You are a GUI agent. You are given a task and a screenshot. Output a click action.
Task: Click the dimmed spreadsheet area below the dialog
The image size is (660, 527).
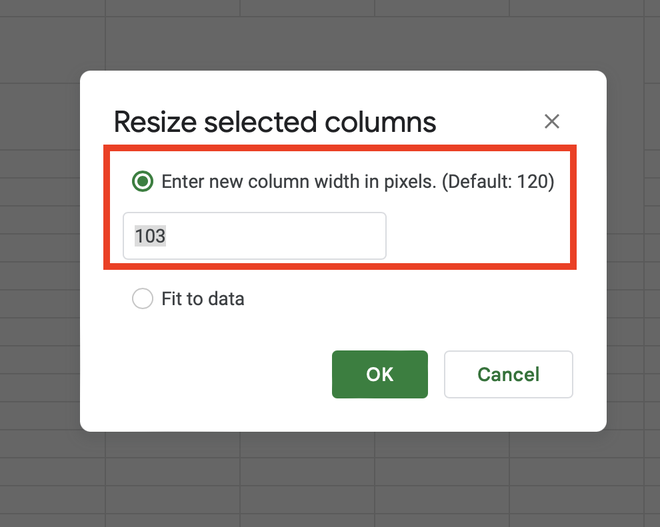(x=330, y=480)
